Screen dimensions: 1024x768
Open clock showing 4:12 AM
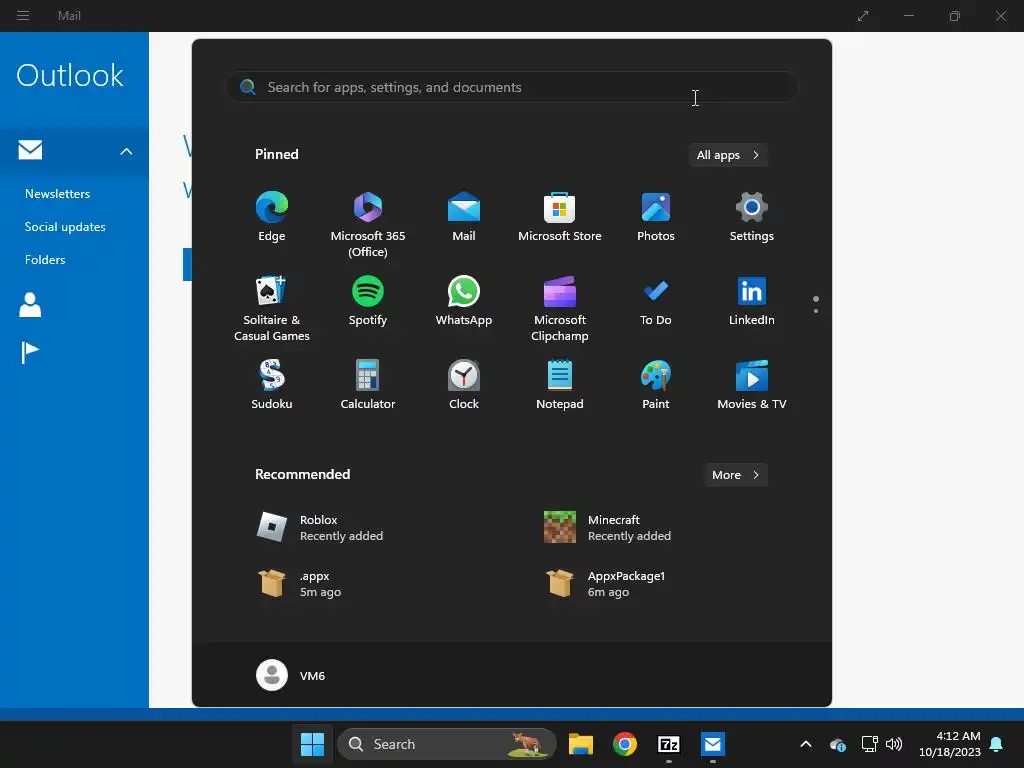(x=950, y=744)
